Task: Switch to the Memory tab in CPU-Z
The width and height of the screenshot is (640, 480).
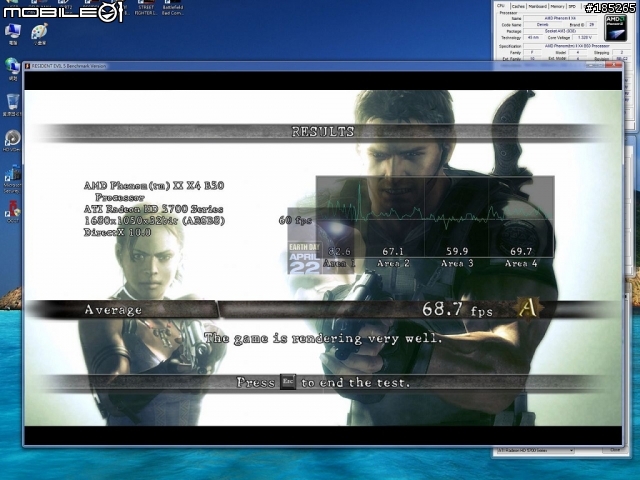Action: (x=557, y=7)
